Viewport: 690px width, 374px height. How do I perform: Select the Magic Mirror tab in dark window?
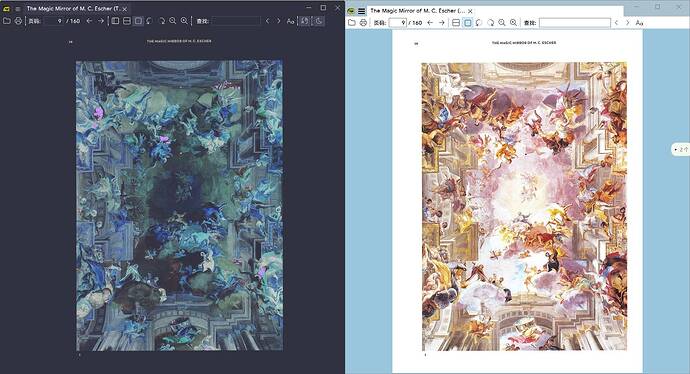point(73,8)
